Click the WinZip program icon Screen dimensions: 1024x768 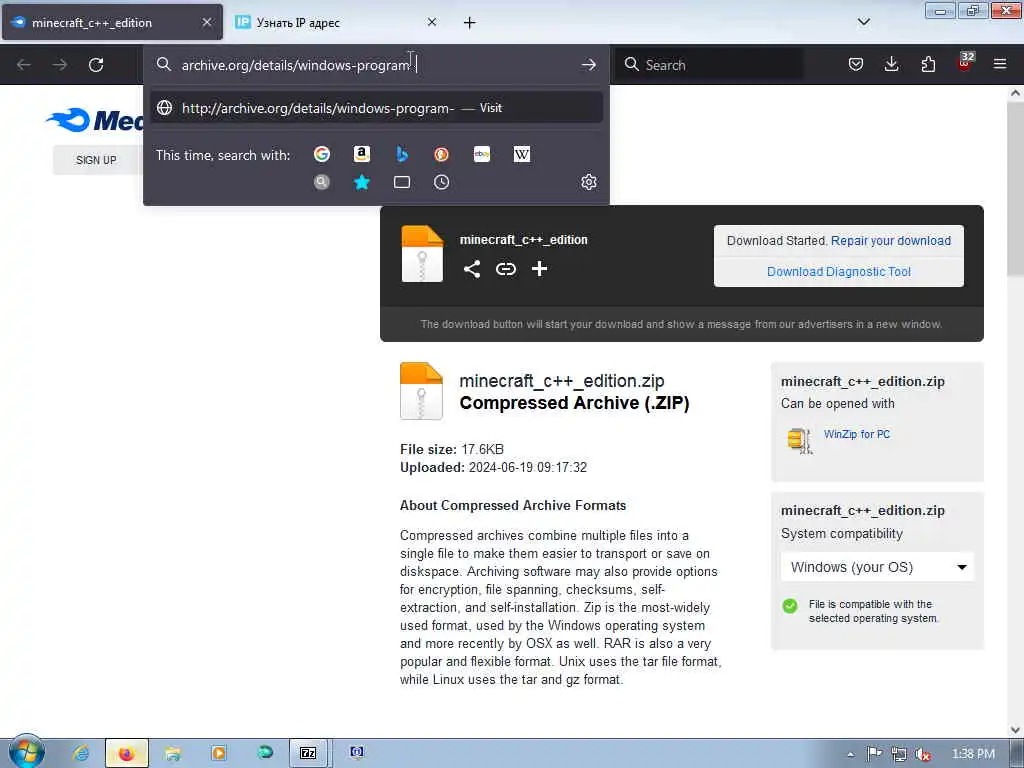(x=799, y=441)
